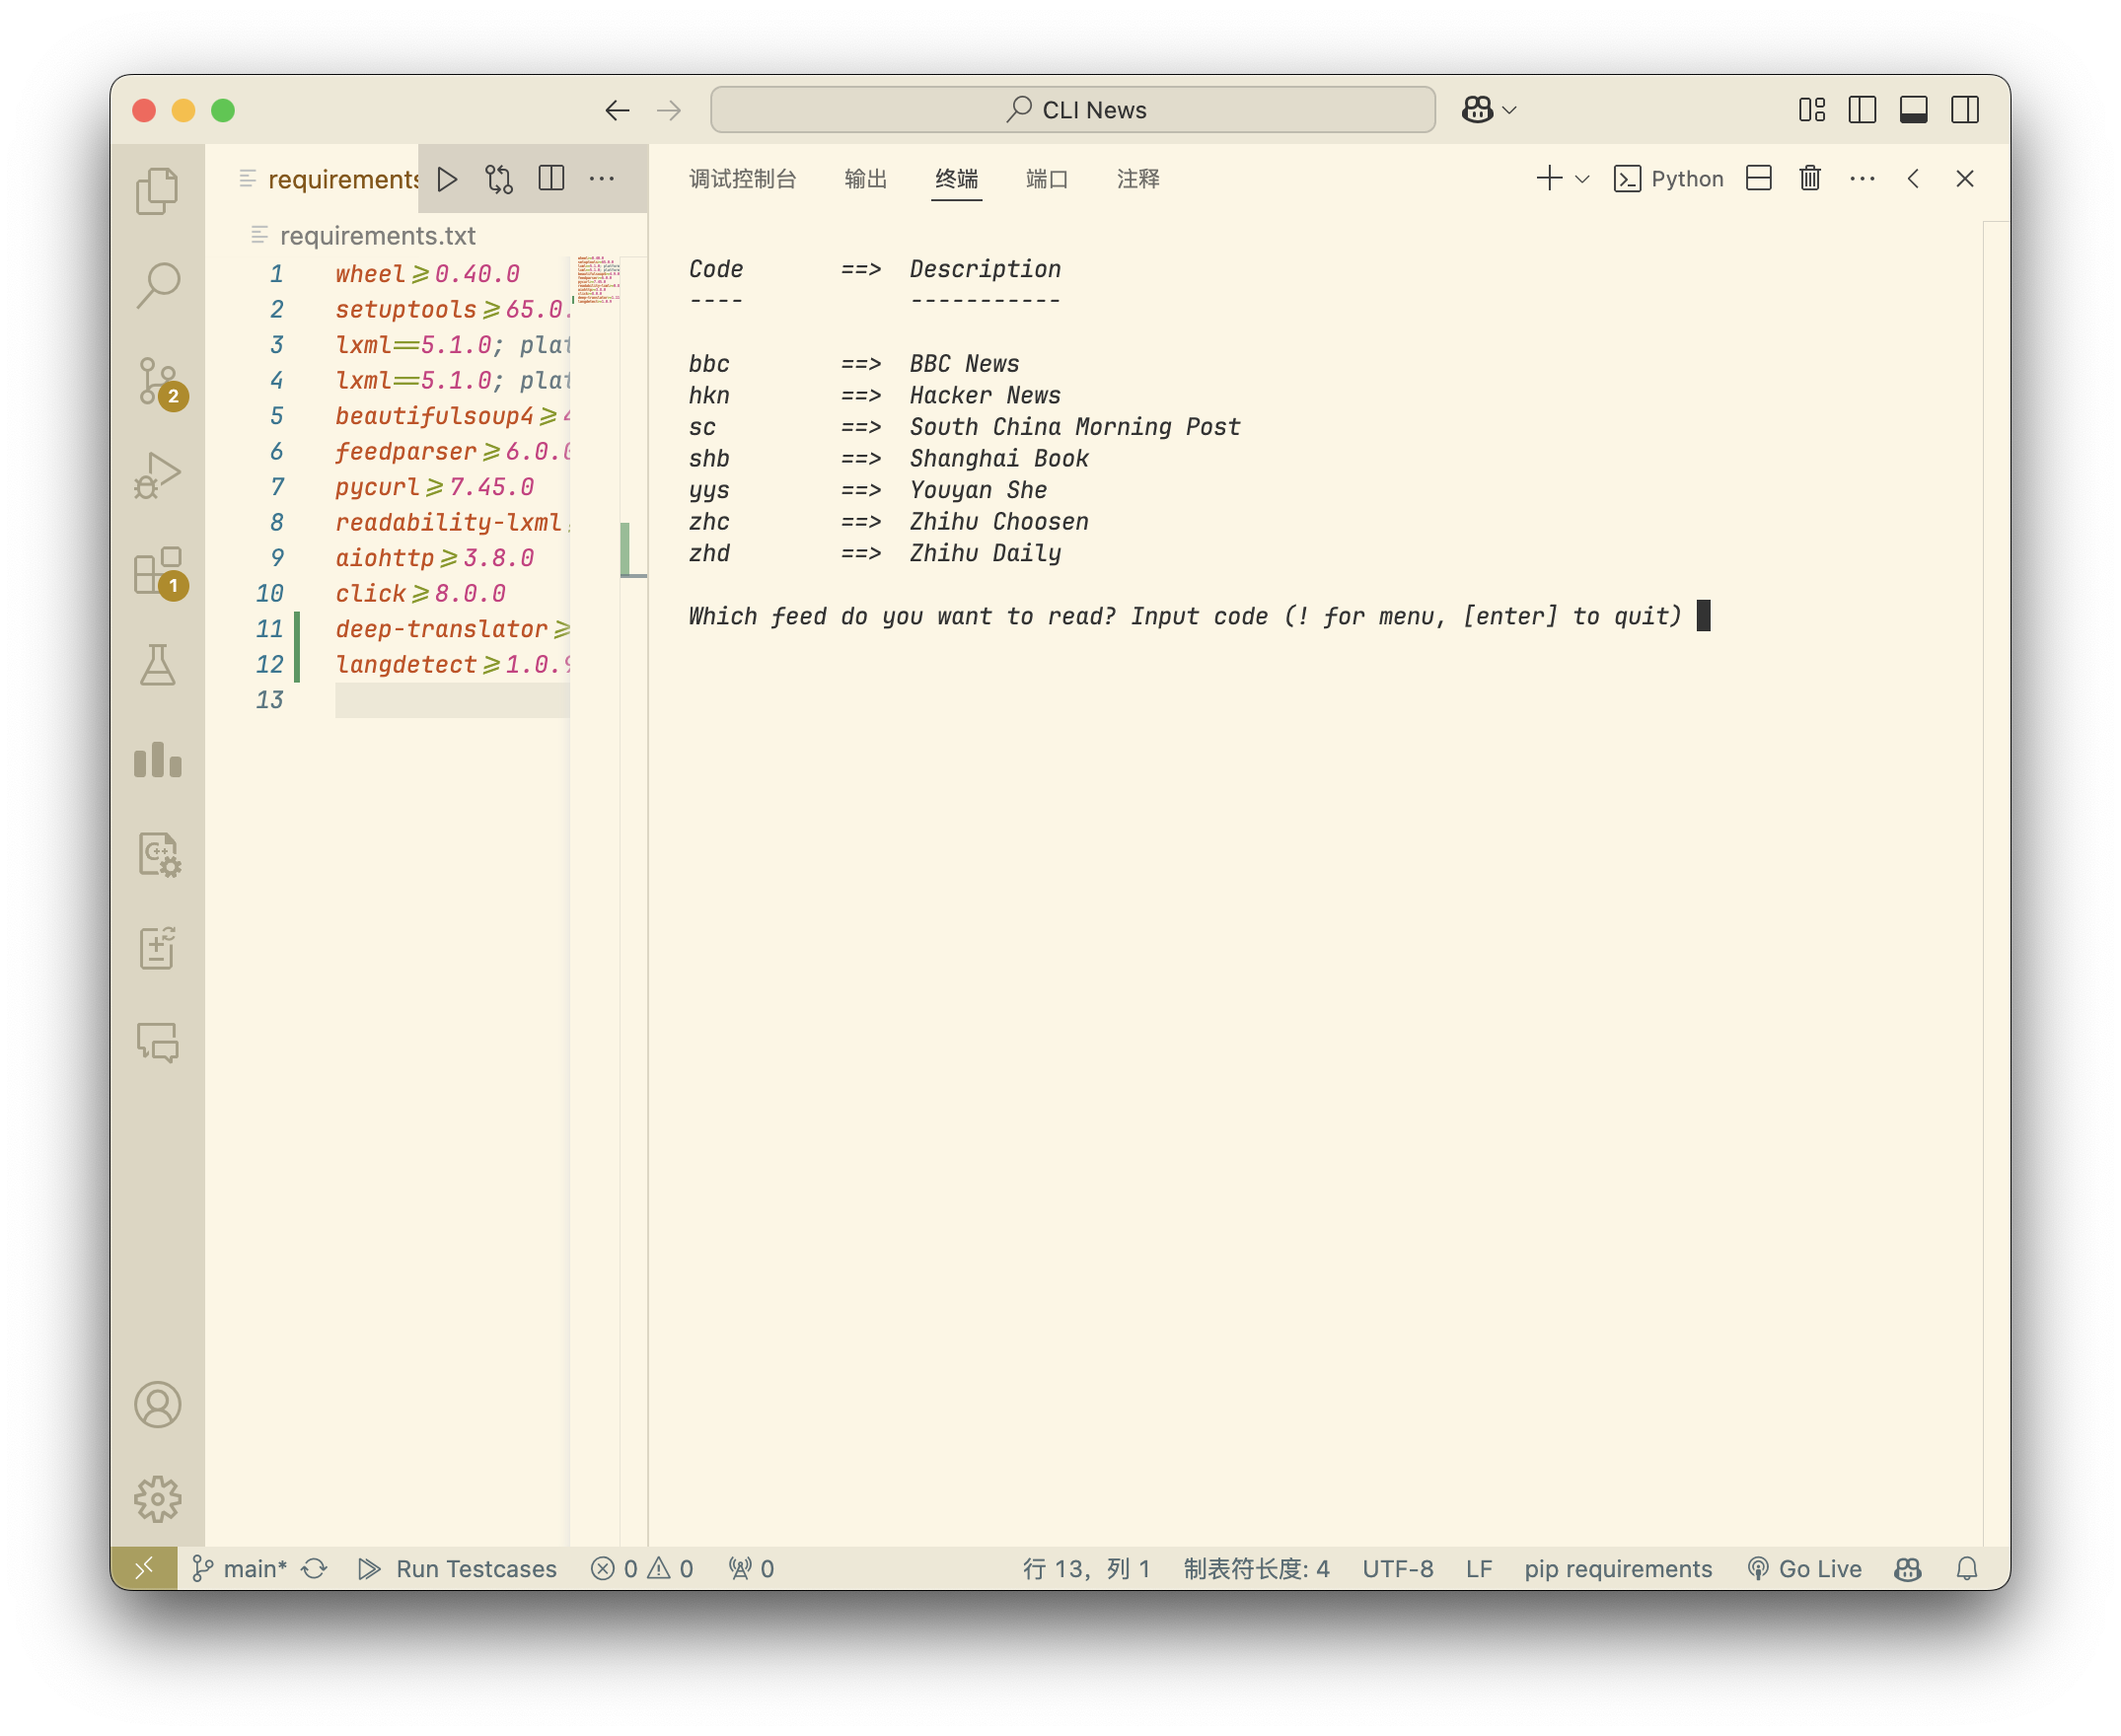Switch to the 调试控制台 panel tab

click(742, 179)
